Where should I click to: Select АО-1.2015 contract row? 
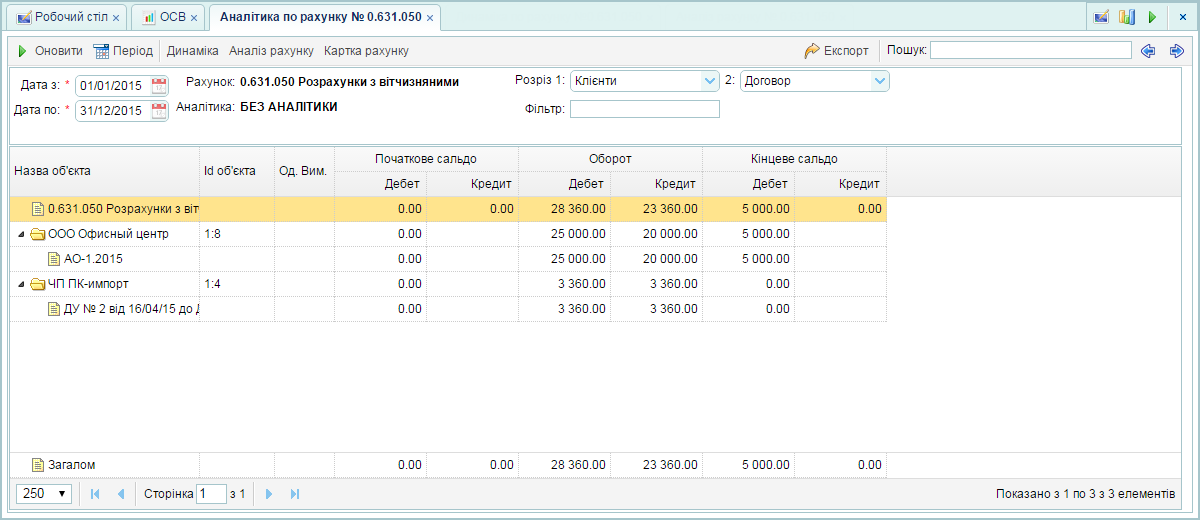(x=448, y=259)
